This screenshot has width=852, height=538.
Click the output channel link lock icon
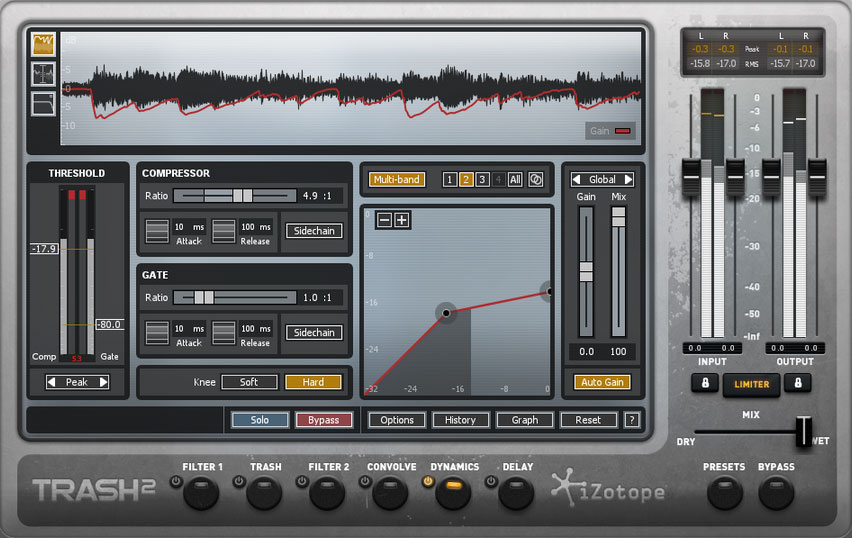[798, 383]
